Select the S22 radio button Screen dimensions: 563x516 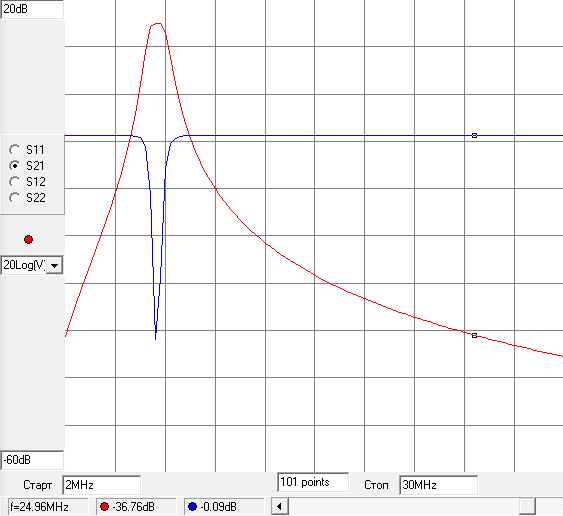click(x=15, y=197)
